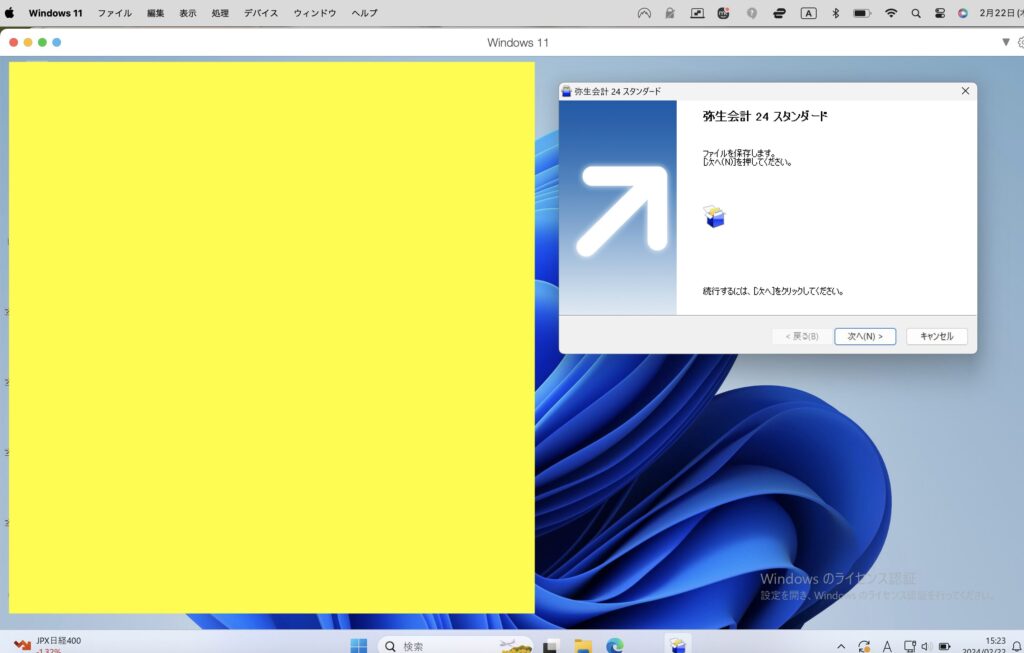Image resolution: width=1024 pixels, height=653 pixels.
Task: Open File Explorer from the taskbar
Action: 583,646
